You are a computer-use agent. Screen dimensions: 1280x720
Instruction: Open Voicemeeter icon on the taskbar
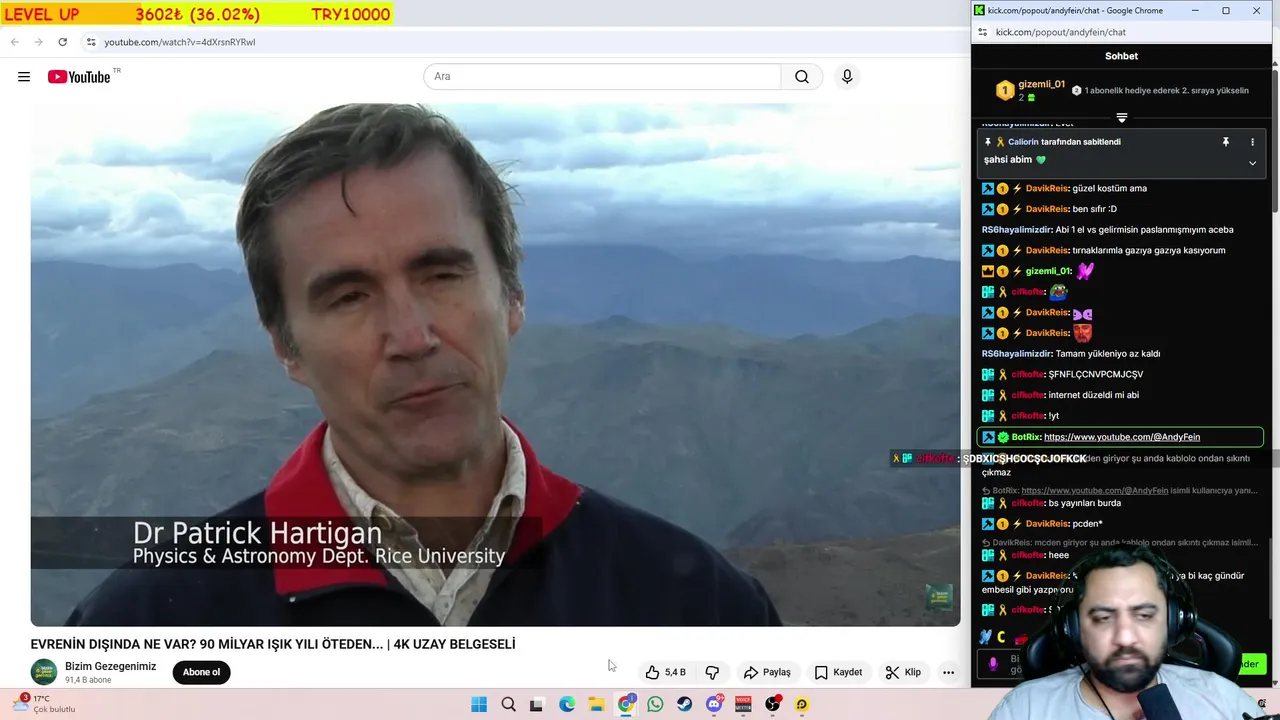(743, 704)
